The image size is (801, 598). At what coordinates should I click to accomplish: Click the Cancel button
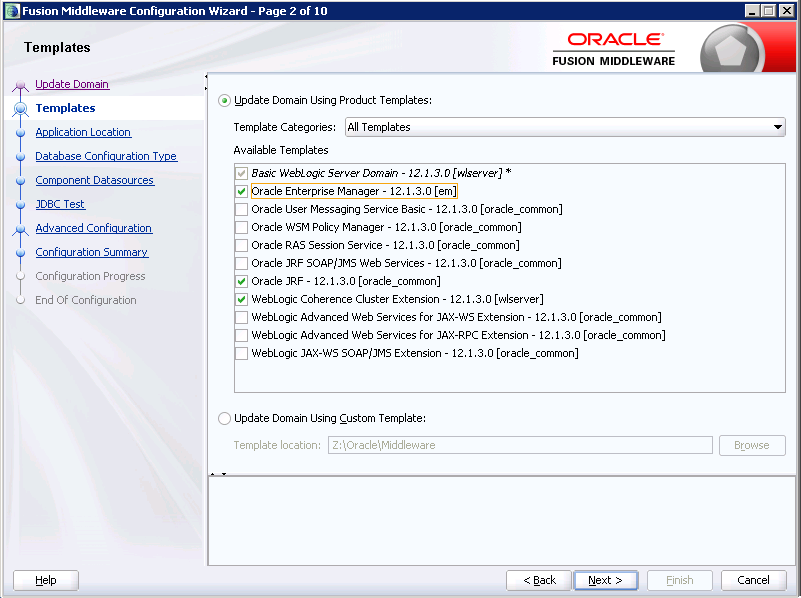point(753,580)
